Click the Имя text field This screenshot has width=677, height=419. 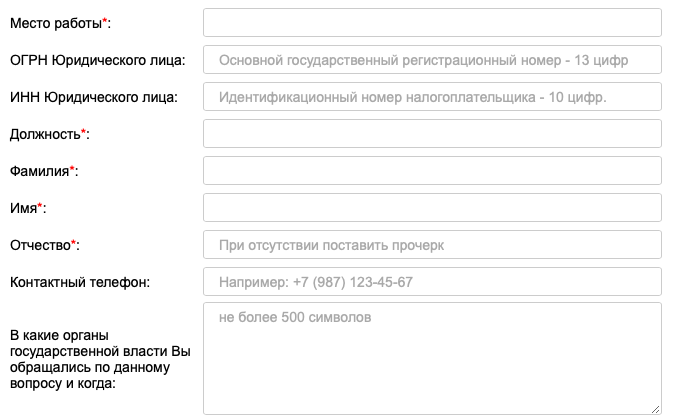432,208
